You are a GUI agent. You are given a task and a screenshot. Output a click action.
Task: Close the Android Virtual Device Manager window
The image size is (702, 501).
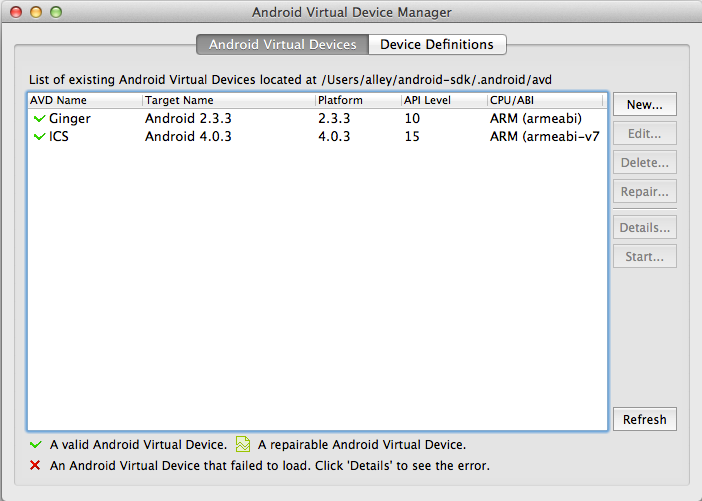(16, 12)
